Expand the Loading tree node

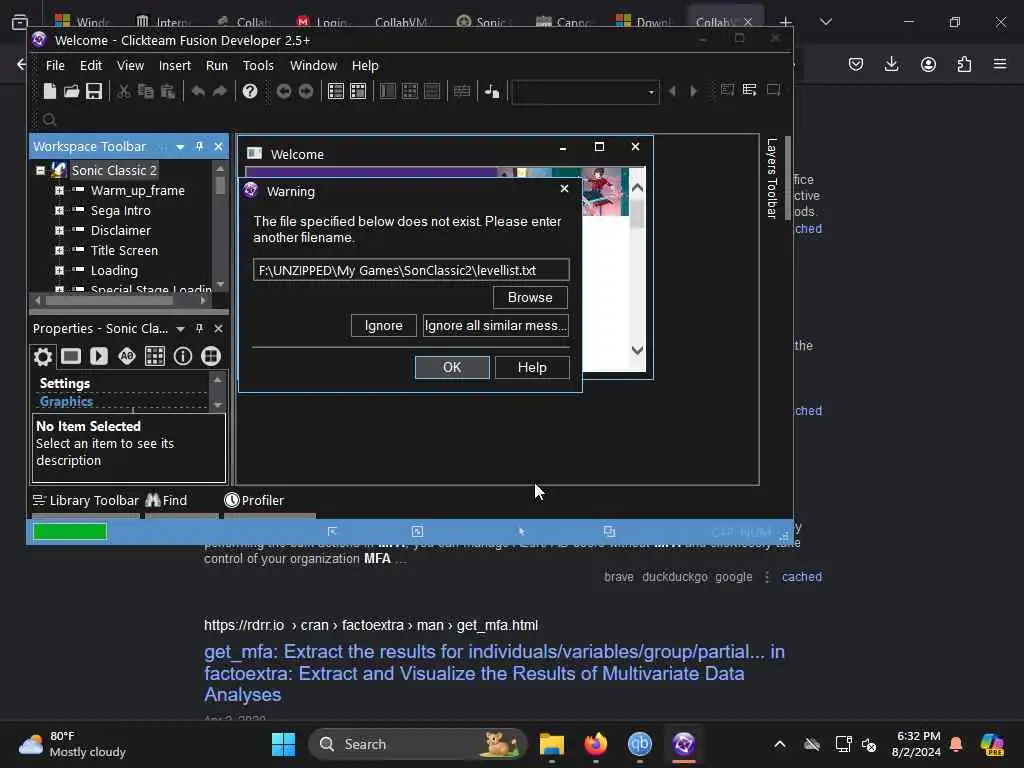click(x=59, y=270)
